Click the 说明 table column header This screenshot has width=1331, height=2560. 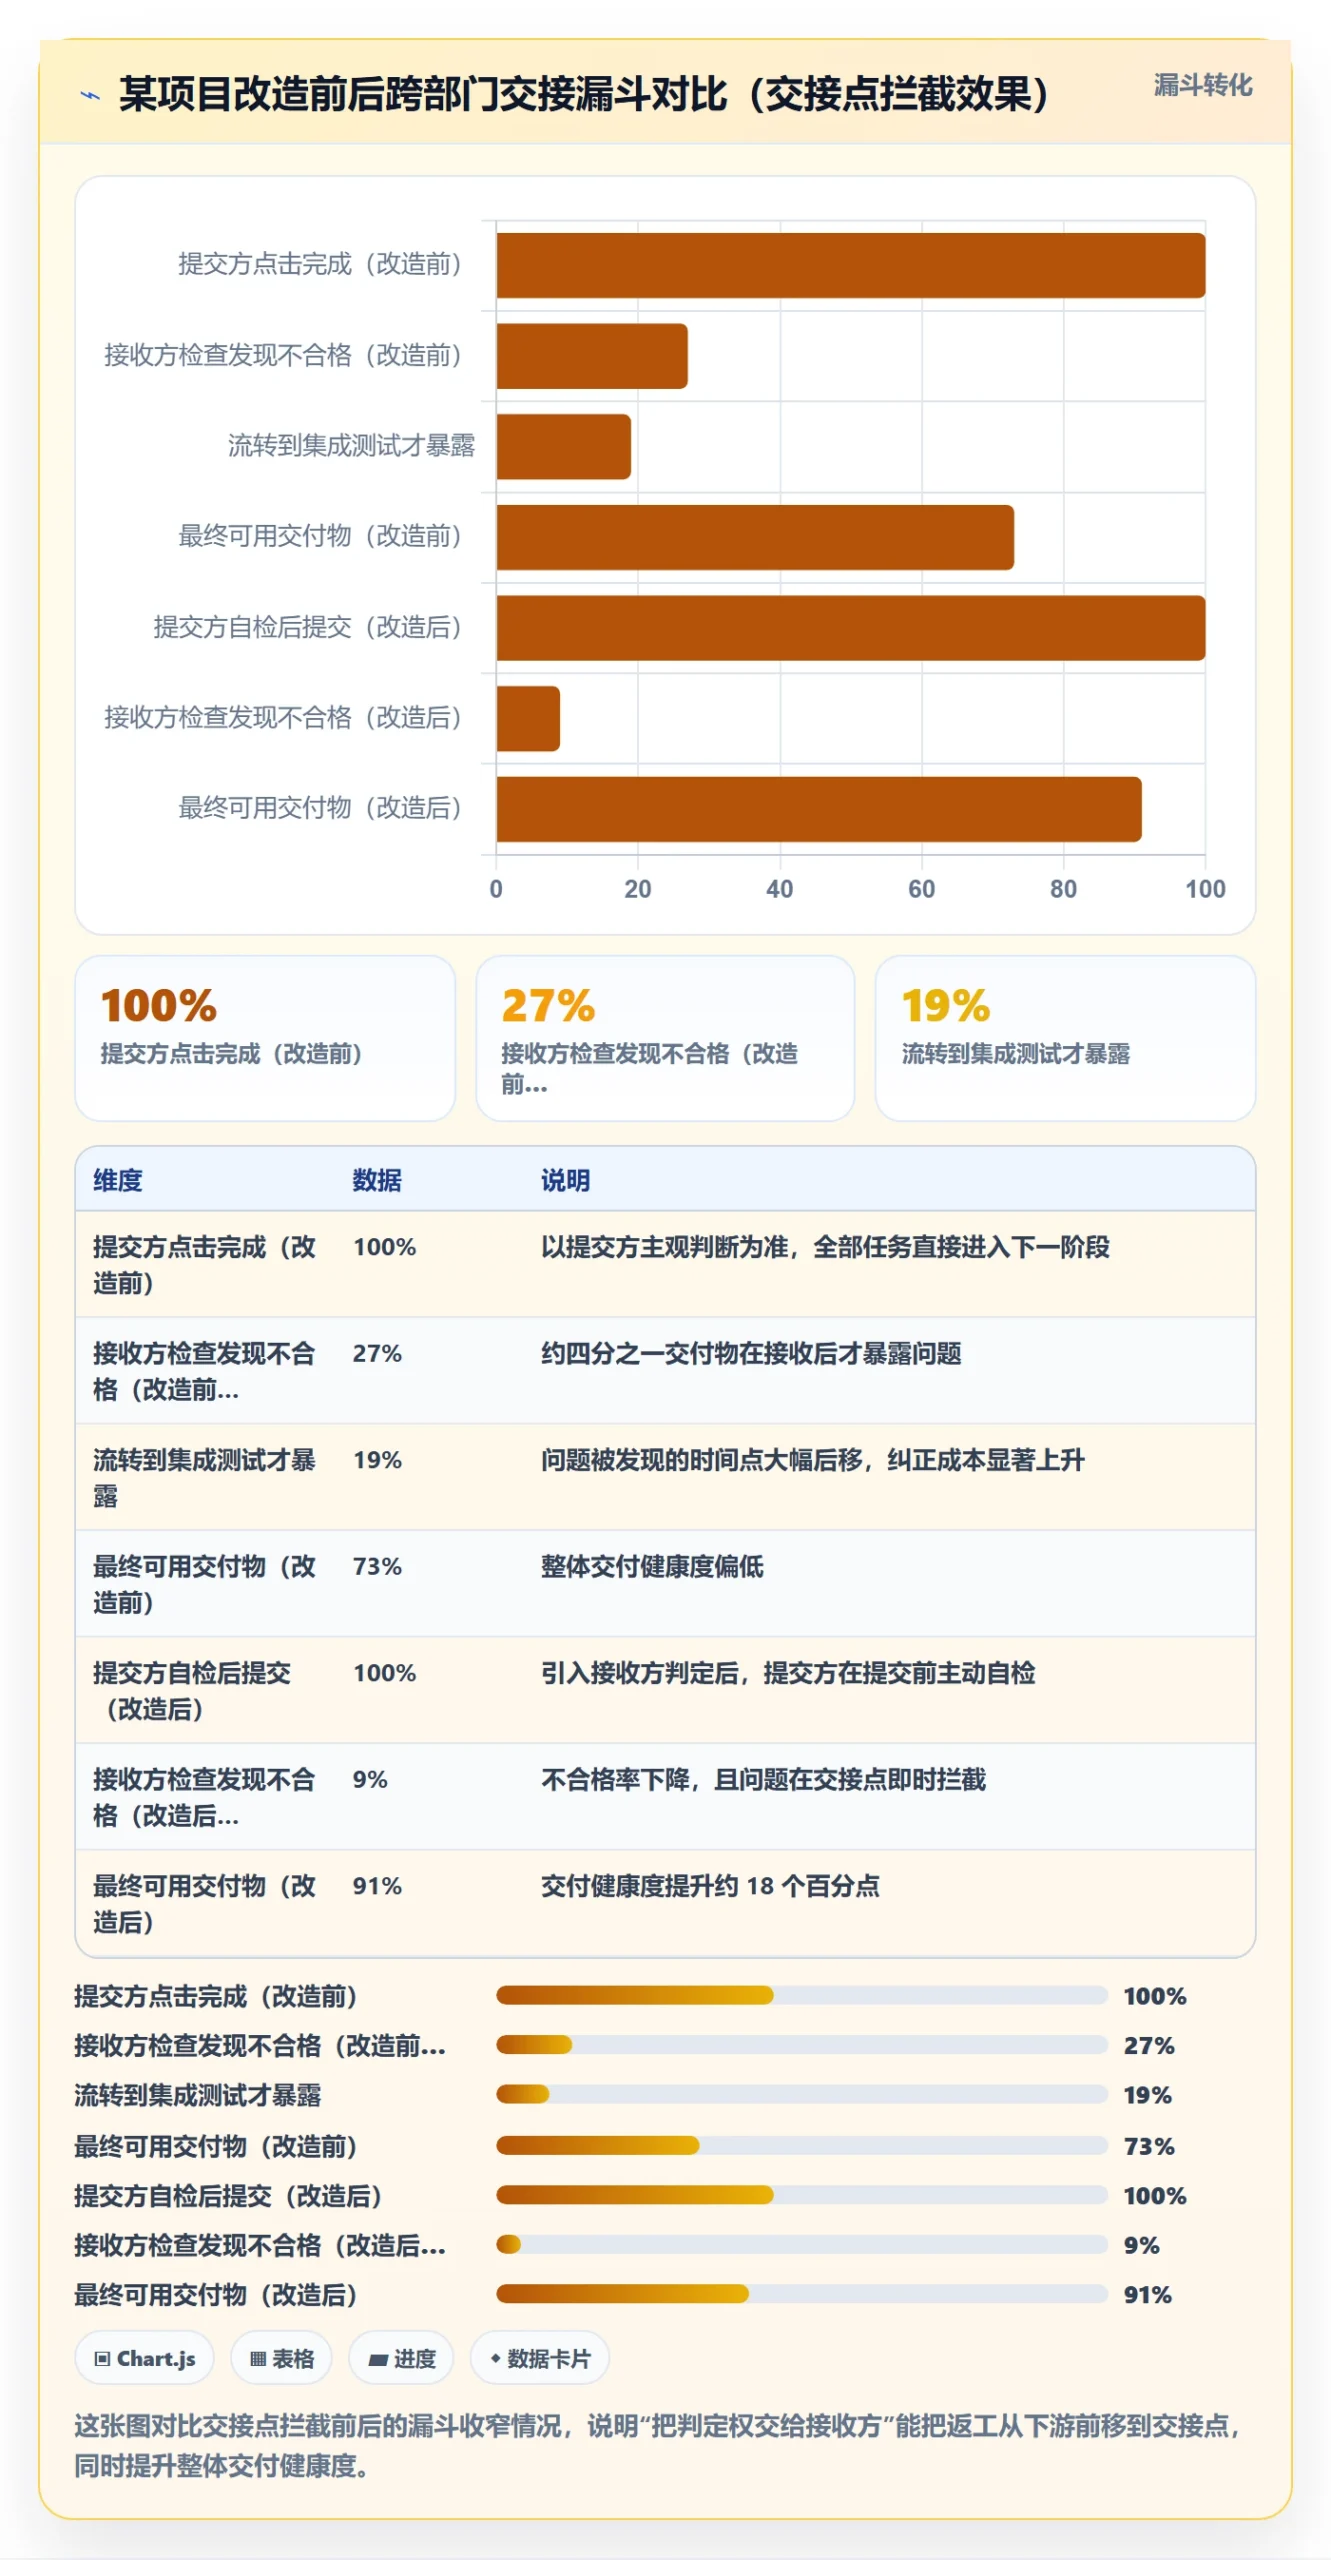[565, 1180]
